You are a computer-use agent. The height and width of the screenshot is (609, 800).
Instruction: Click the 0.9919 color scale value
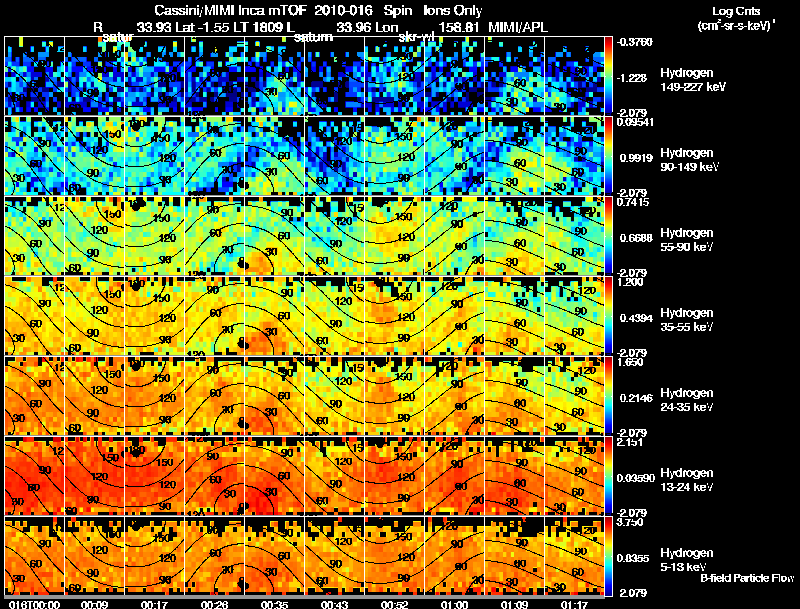(x=636, y=158)
